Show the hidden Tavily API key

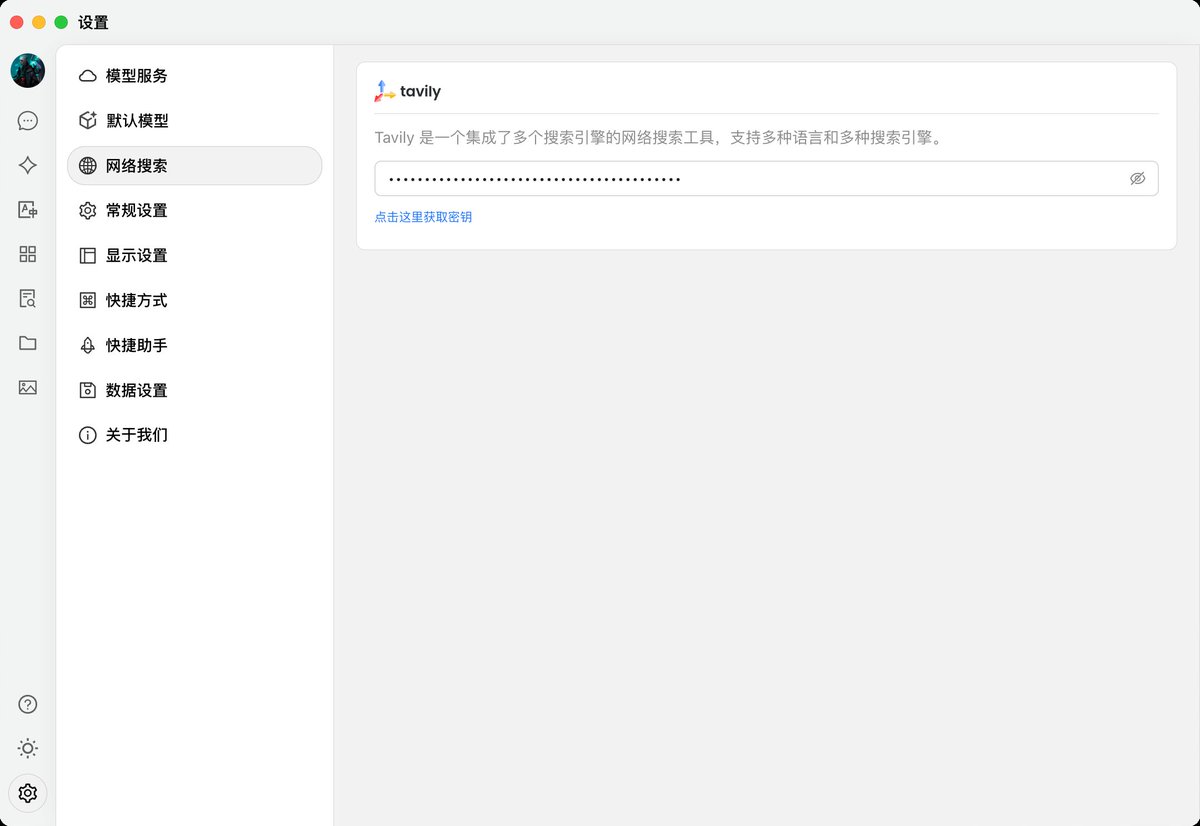tap(1137, 179)
